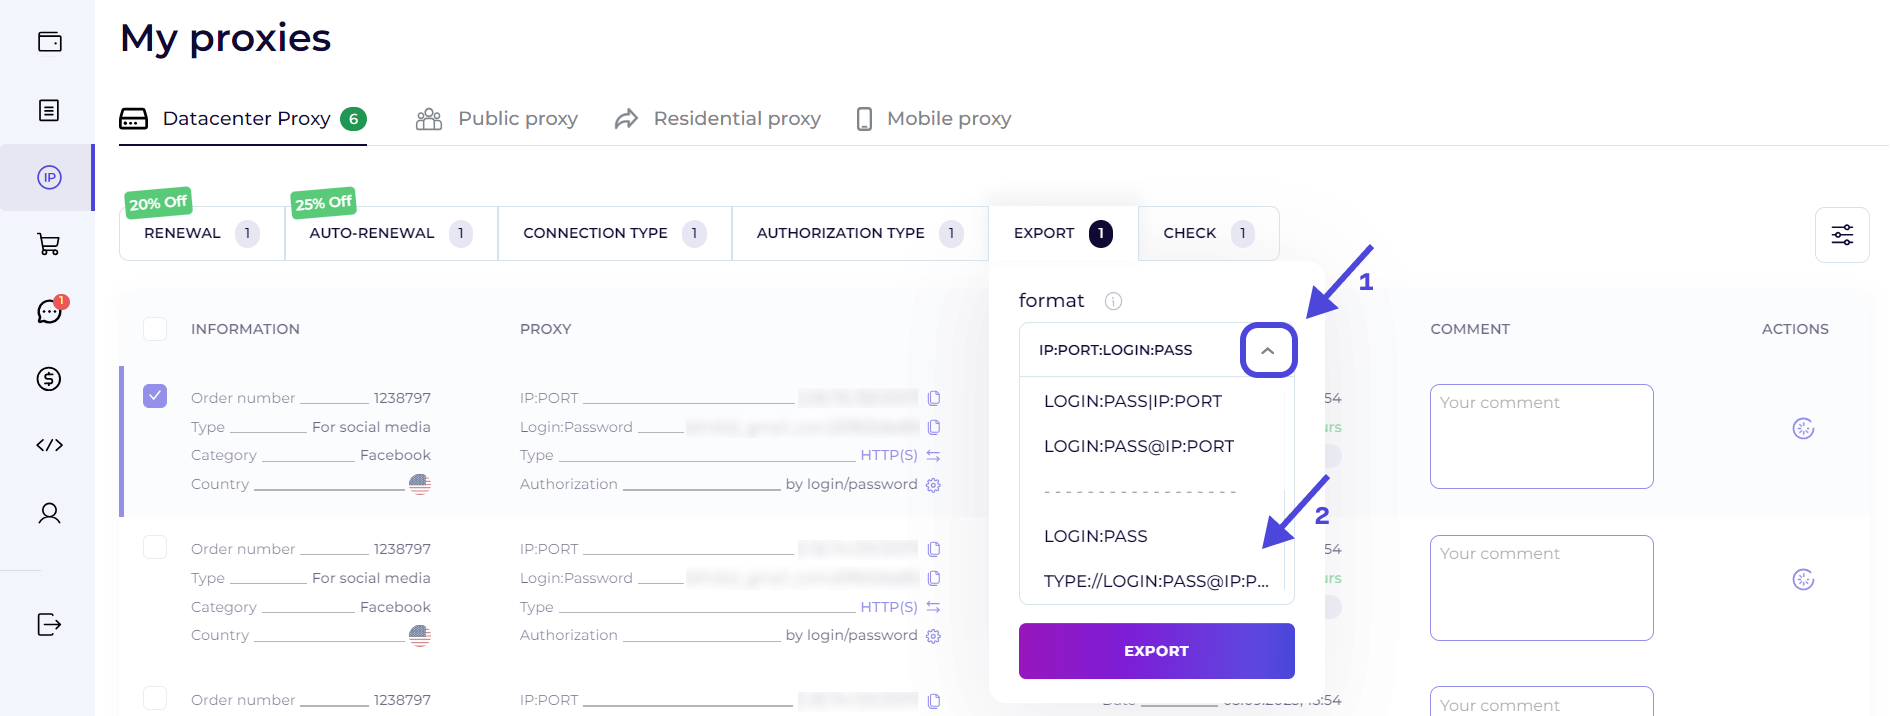Screen dimensions: 1890x716
Task: Copy Login:Password of the second proxy row
Action: pyautogui.click(x=934, y=578)
